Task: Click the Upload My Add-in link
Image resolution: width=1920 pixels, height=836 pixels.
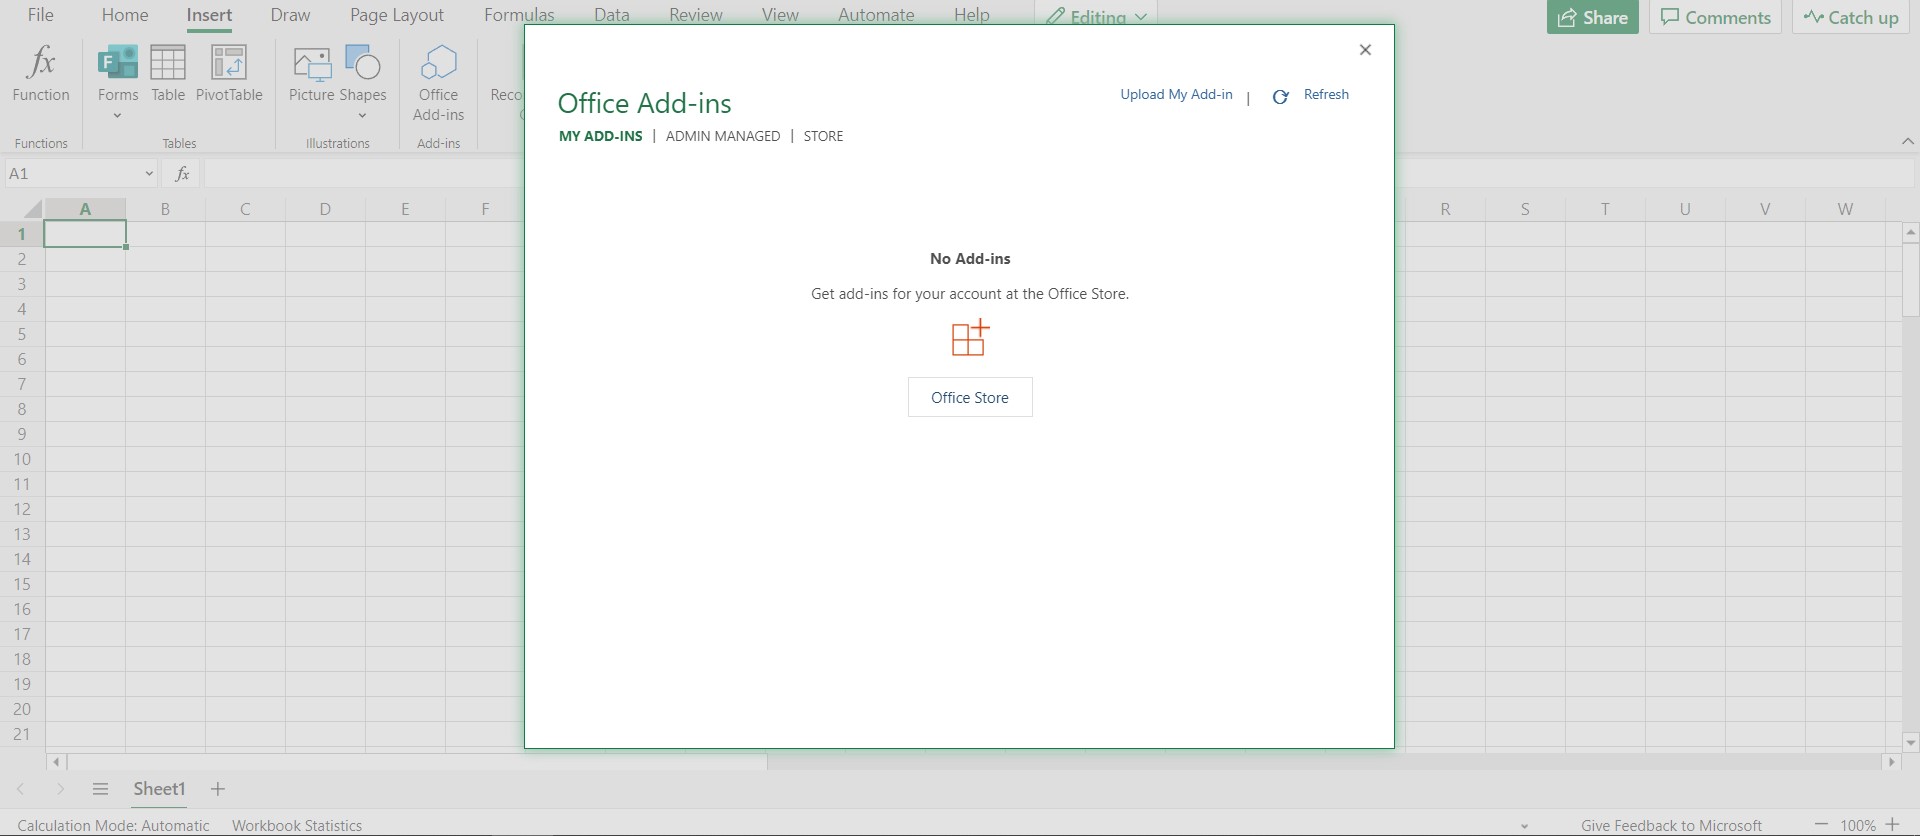Action: 1176,94
